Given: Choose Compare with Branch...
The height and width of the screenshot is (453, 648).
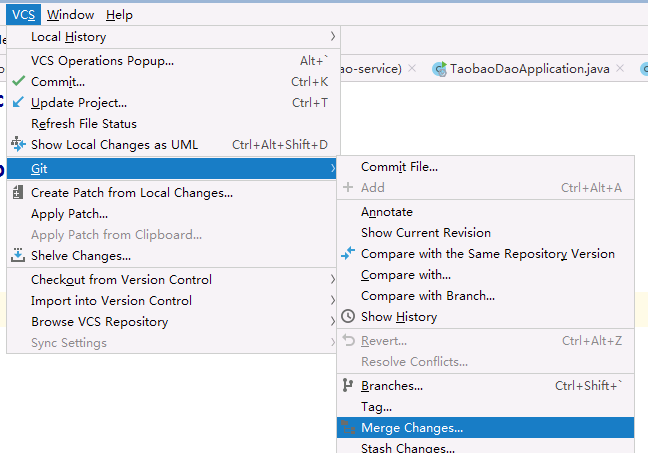Looking at the screenshot, I should point(486,296).
